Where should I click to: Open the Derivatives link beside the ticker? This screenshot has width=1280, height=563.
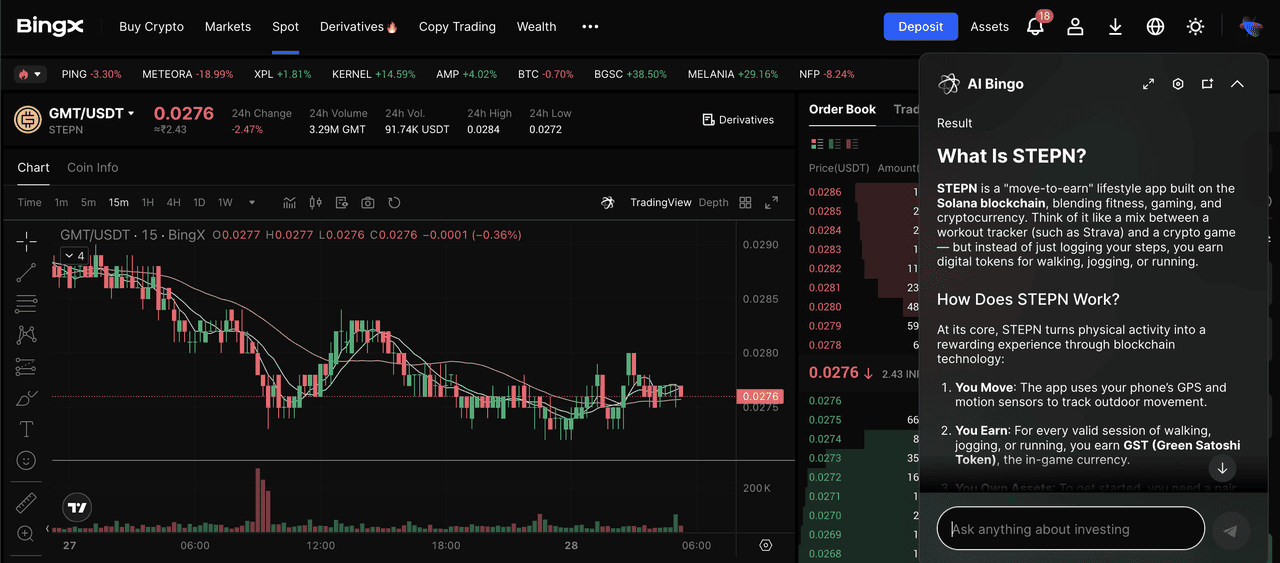point(738,120)
